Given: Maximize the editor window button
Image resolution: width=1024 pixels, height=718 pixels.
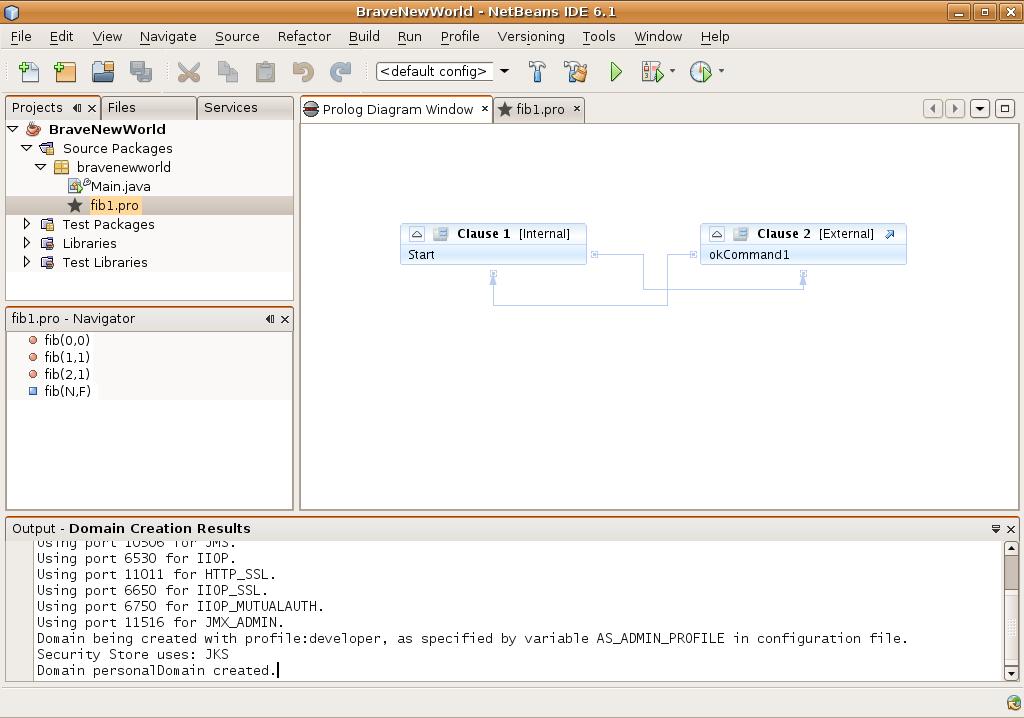Looking at the screenshot, I should click(1005, 108).
